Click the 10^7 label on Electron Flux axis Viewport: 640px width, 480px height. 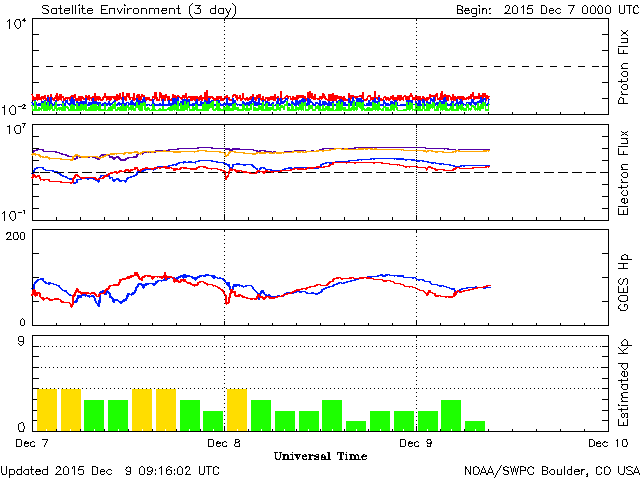[x=18, y=131]
